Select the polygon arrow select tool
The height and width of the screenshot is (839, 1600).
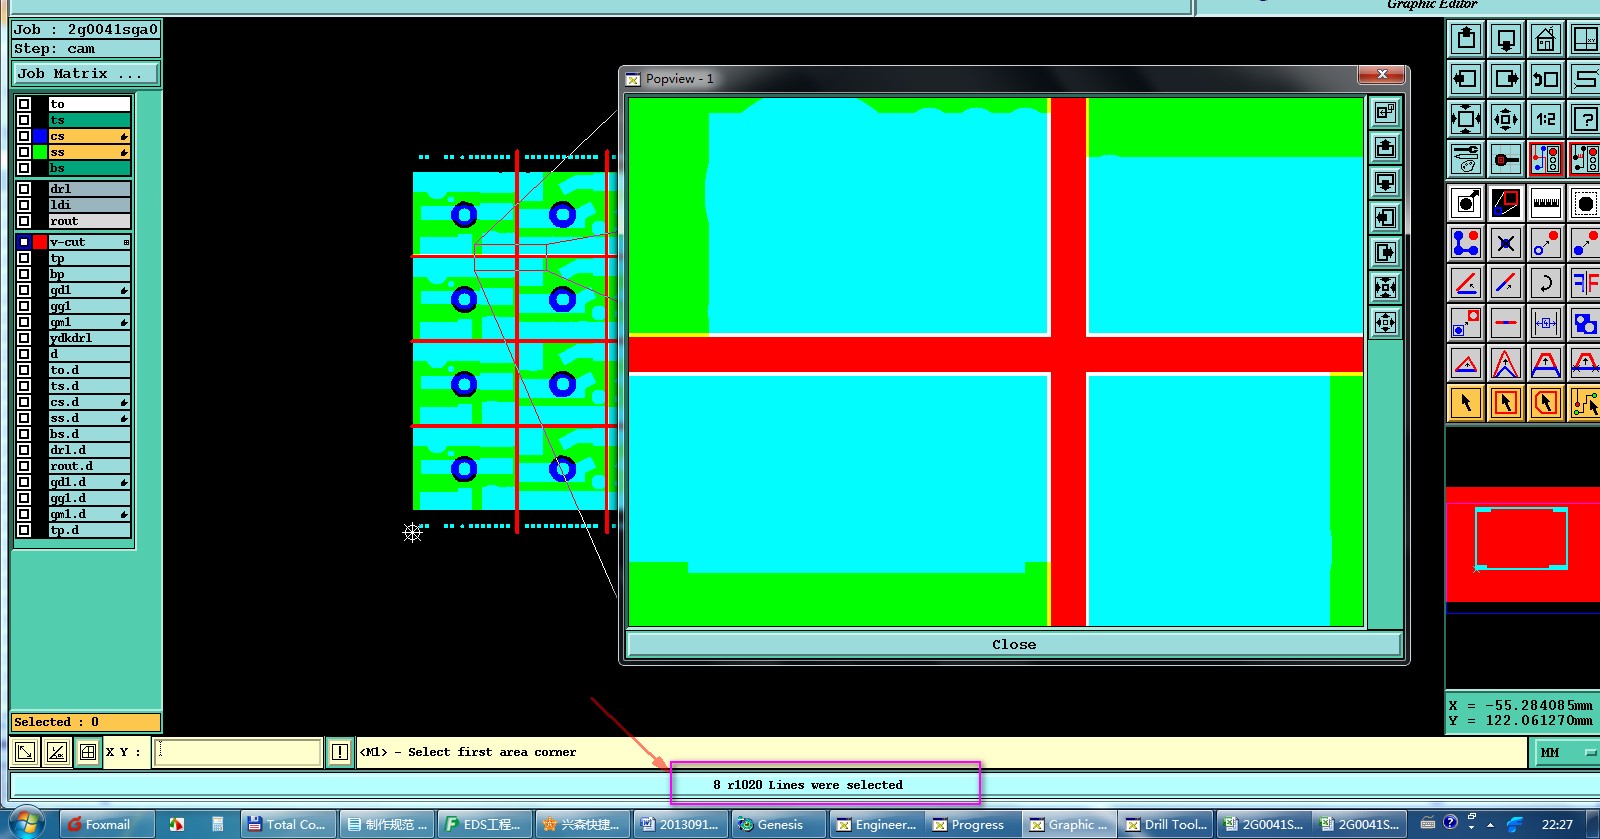[x=1546, y=403]
